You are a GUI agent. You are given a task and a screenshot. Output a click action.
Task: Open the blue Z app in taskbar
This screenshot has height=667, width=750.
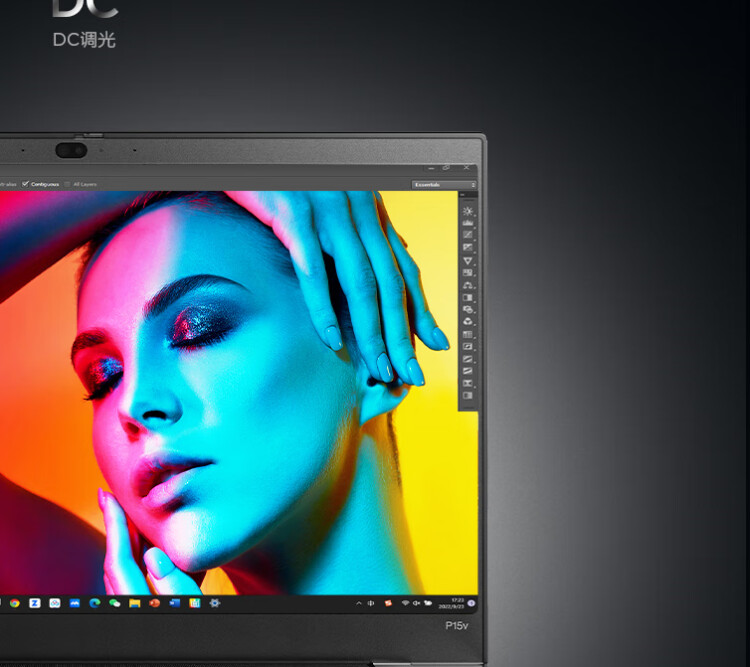click(x=34, y=603)
